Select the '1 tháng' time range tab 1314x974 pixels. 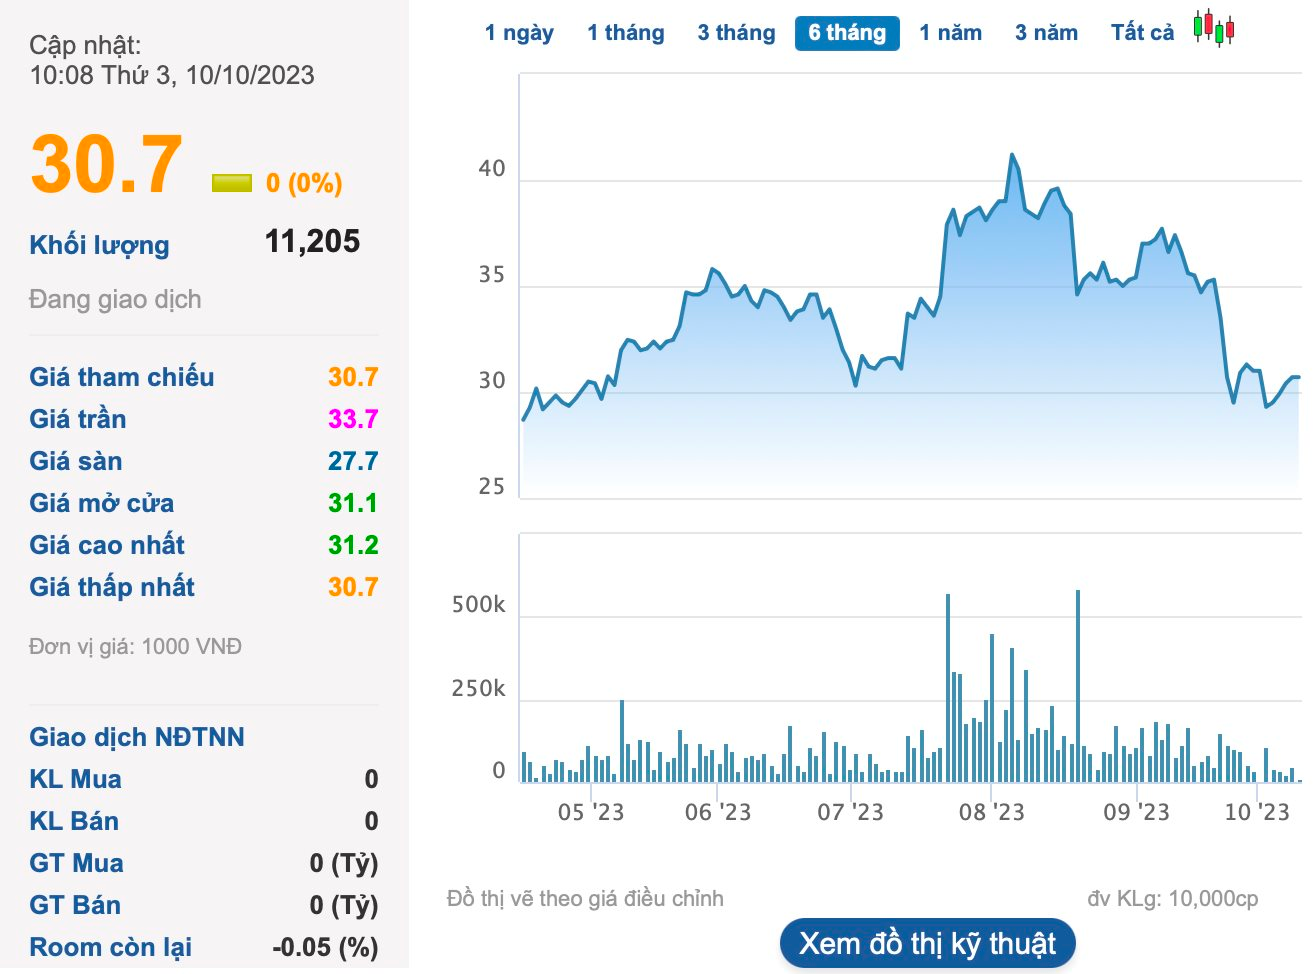[626, 33]
